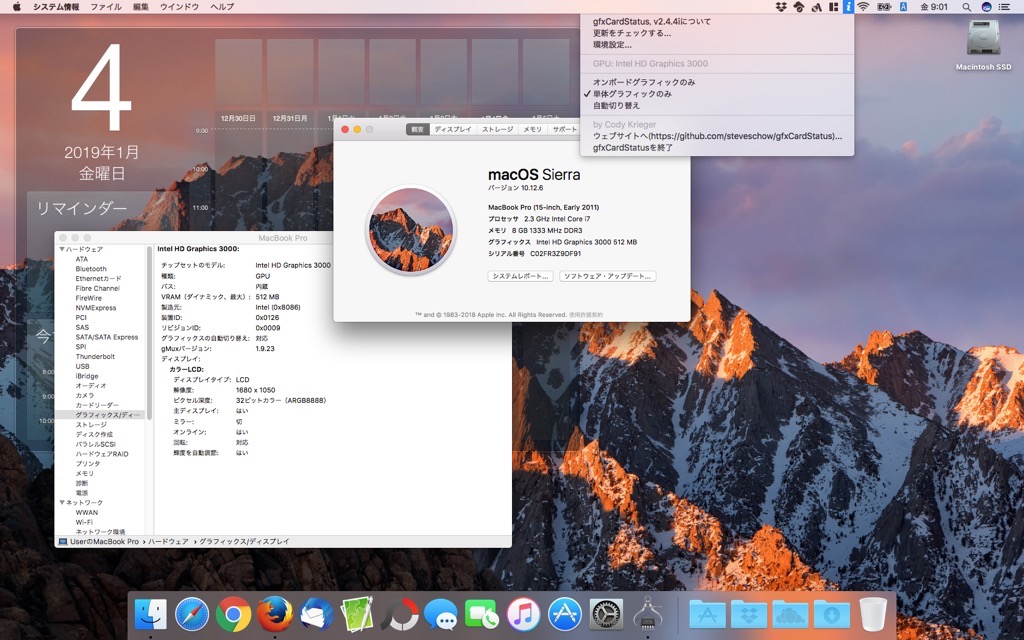Open System Preferences gear in the Dock
The width and height of the screenshot is (1024, 640).
coord(606,615)
